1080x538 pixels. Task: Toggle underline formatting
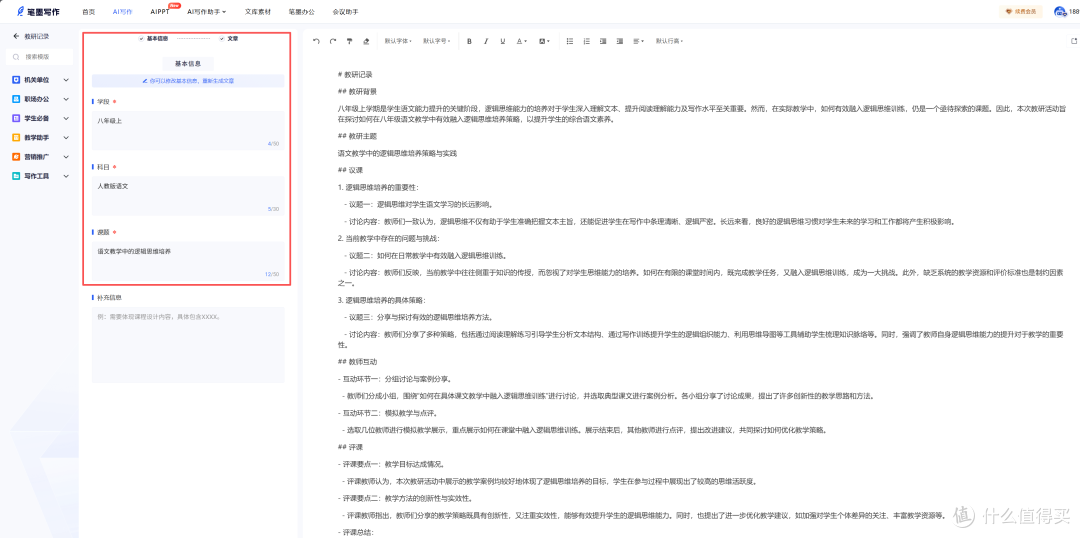pos(503,41)
